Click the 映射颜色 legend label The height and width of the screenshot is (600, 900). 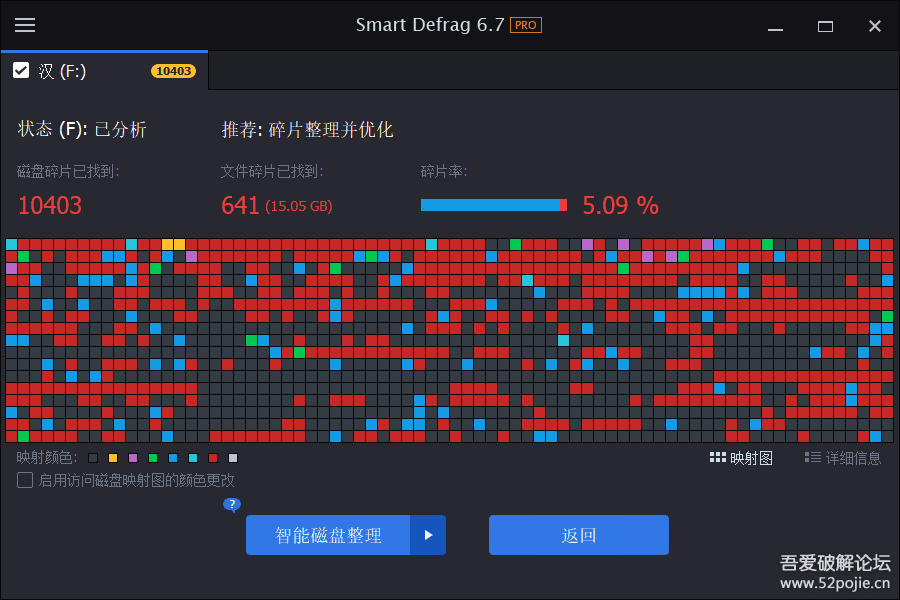pos(46,458)
